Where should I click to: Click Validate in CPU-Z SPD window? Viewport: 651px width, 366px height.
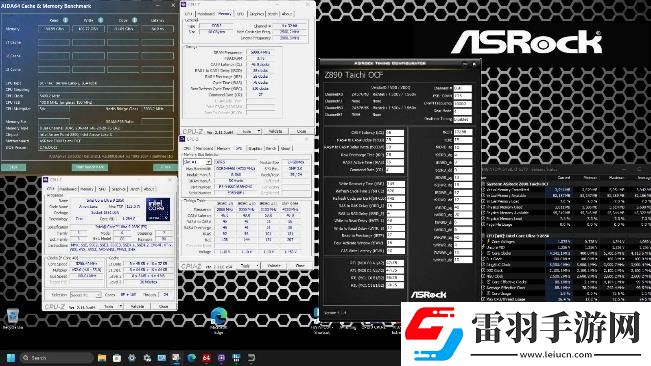coord(274,266)
